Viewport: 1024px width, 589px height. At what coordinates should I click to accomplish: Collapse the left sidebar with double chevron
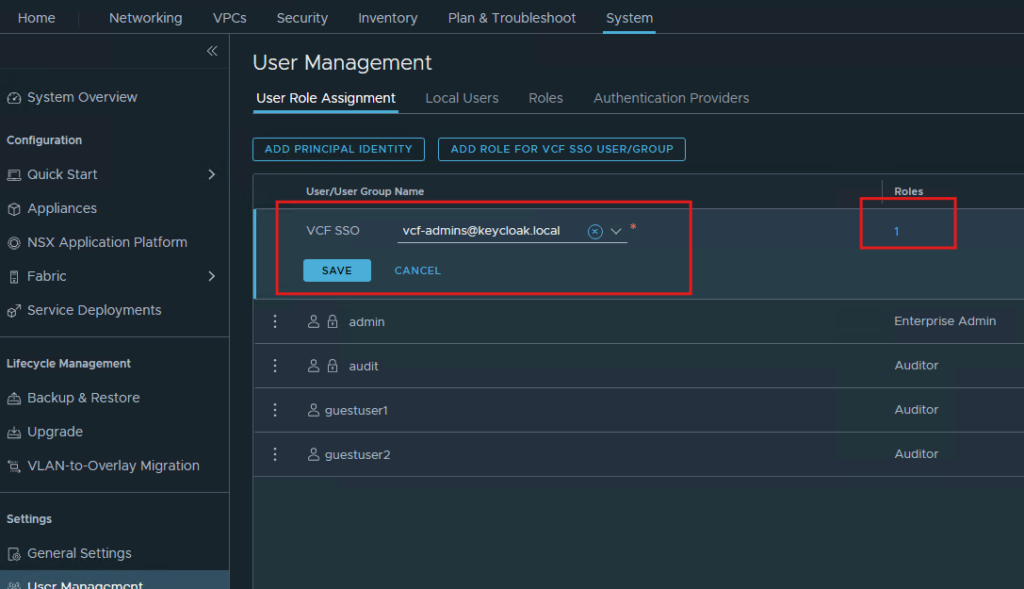(x=212, y=51)
